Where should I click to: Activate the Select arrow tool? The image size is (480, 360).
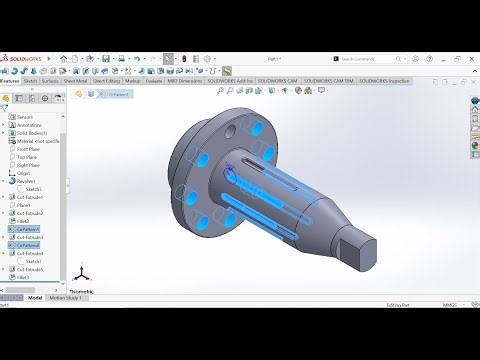(168, 59)
